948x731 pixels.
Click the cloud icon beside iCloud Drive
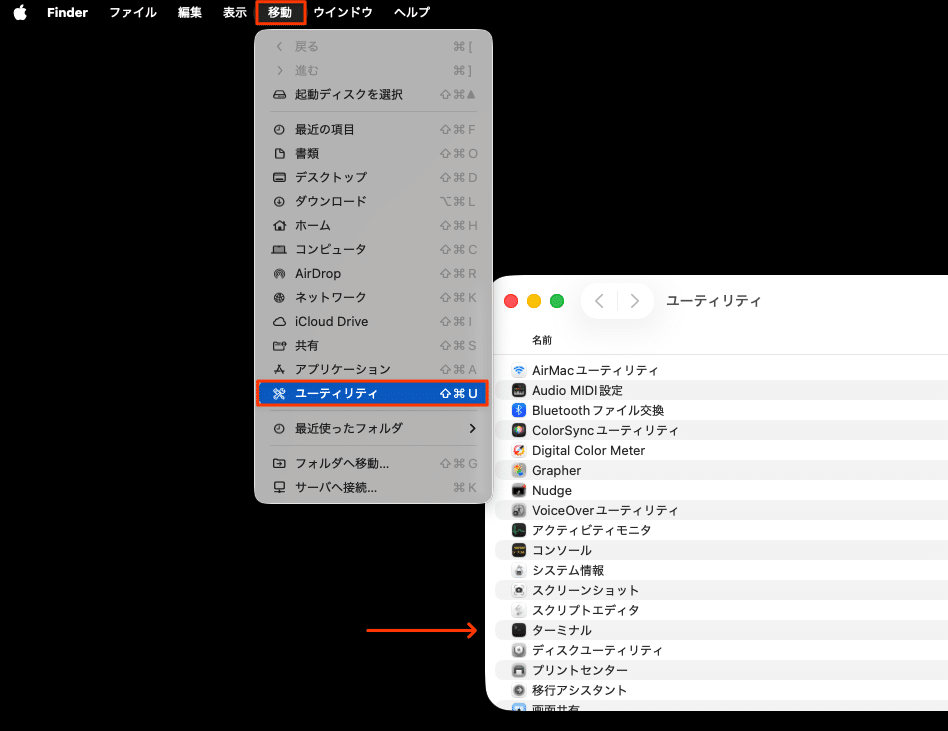[279, 322]
